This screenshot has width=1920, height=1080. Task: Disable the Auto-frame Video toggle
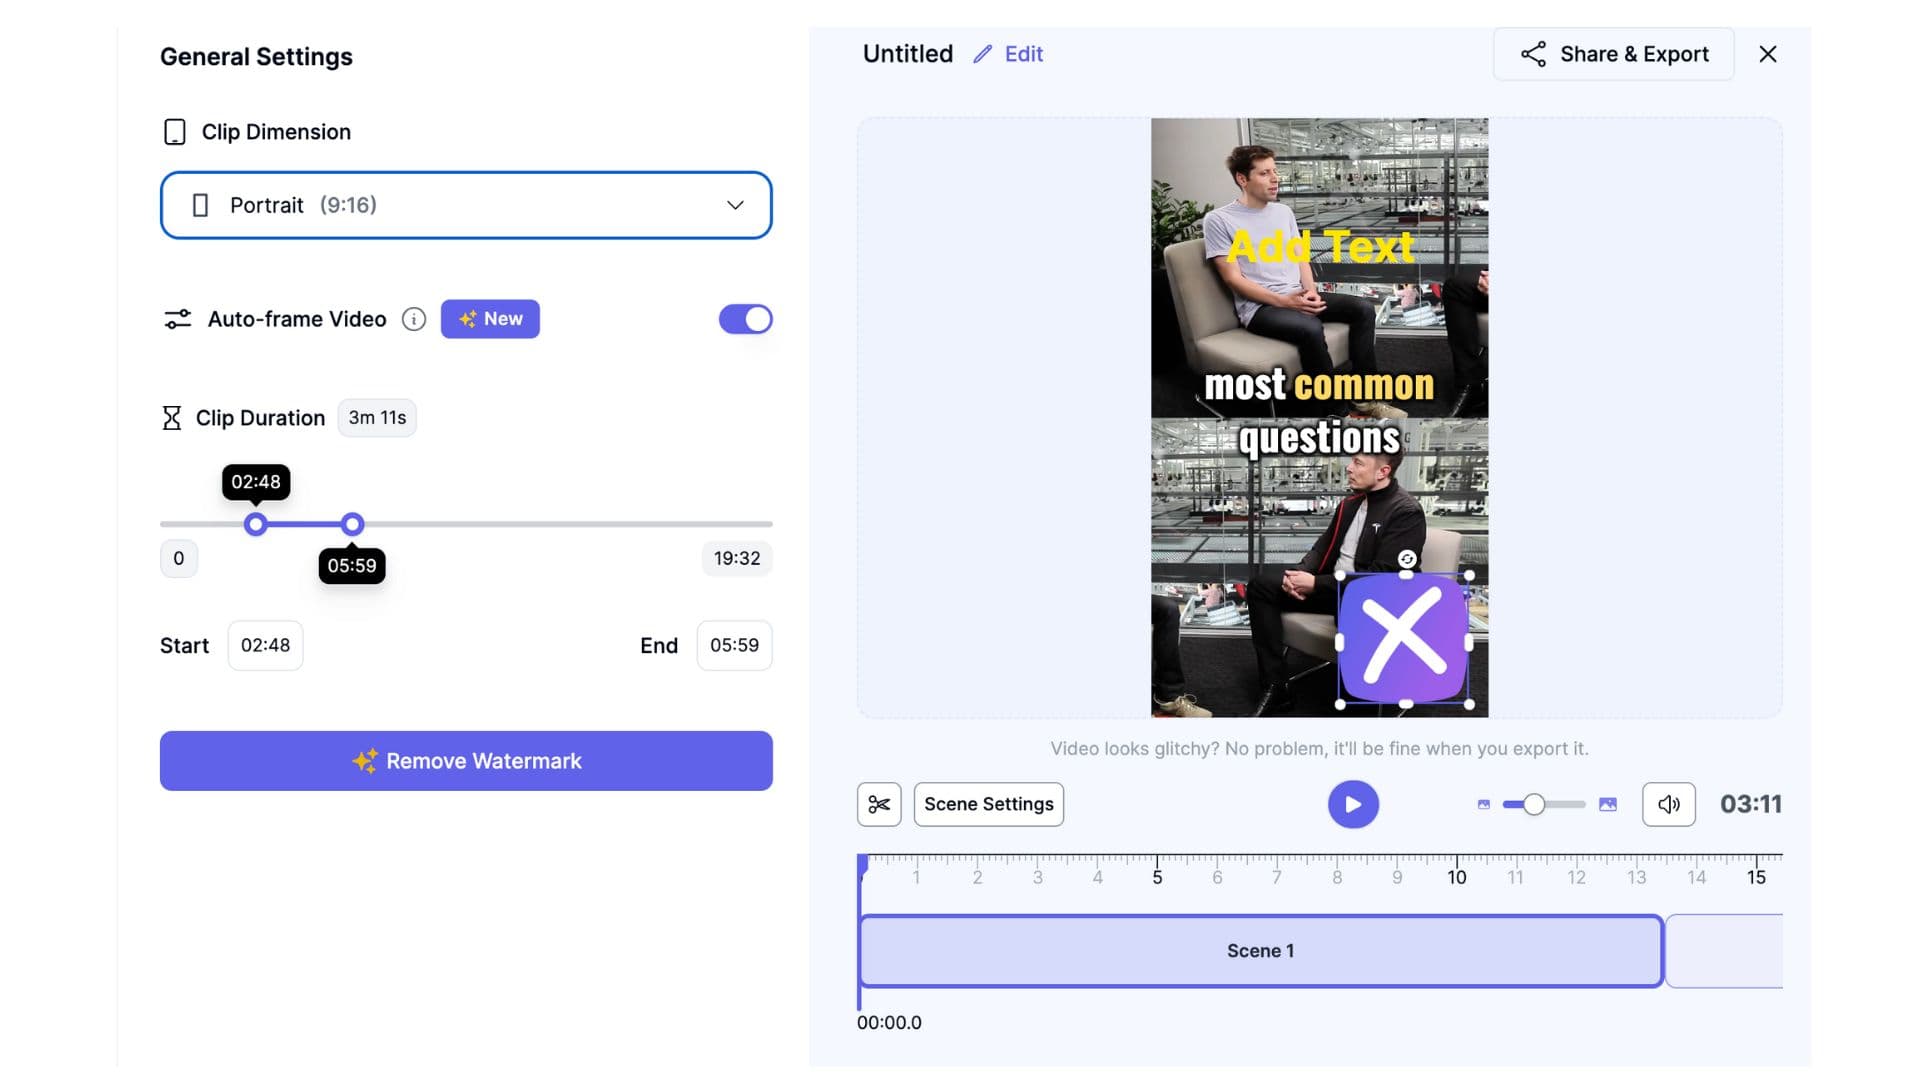(745, 319)
